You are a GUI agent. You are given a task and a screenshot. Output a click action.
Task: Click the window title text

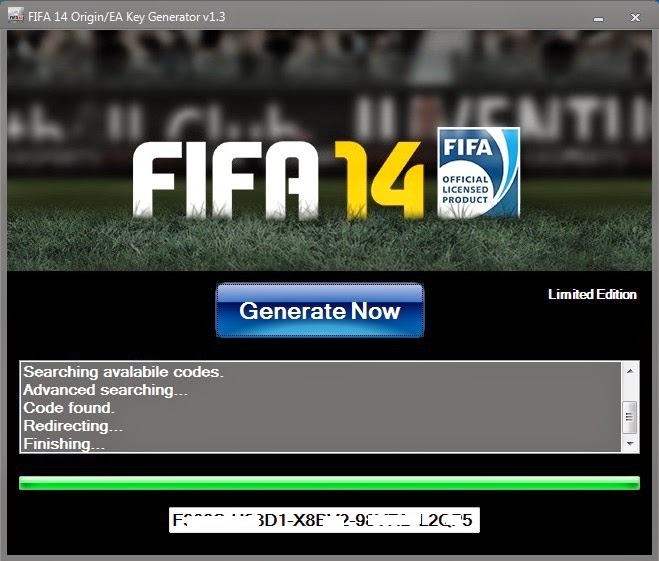coord(127,17)
